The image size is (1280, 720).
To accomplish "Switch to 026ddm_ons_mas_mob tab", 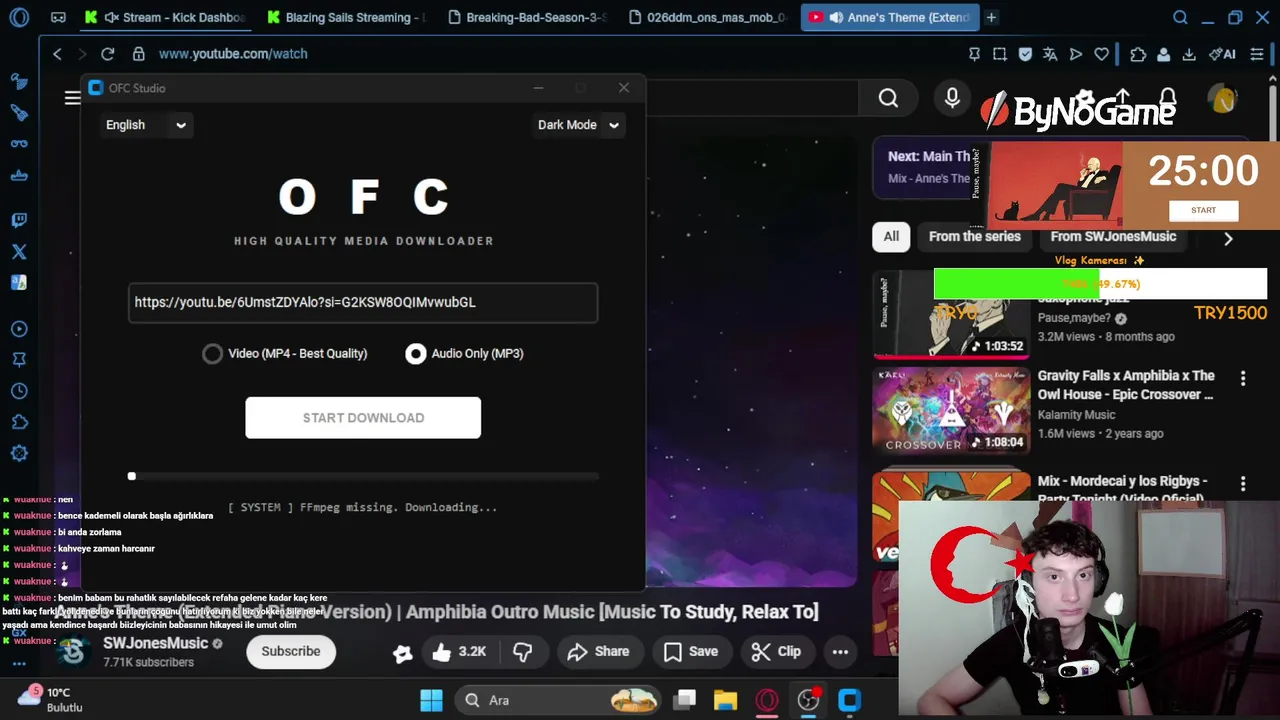I will 708,17.
